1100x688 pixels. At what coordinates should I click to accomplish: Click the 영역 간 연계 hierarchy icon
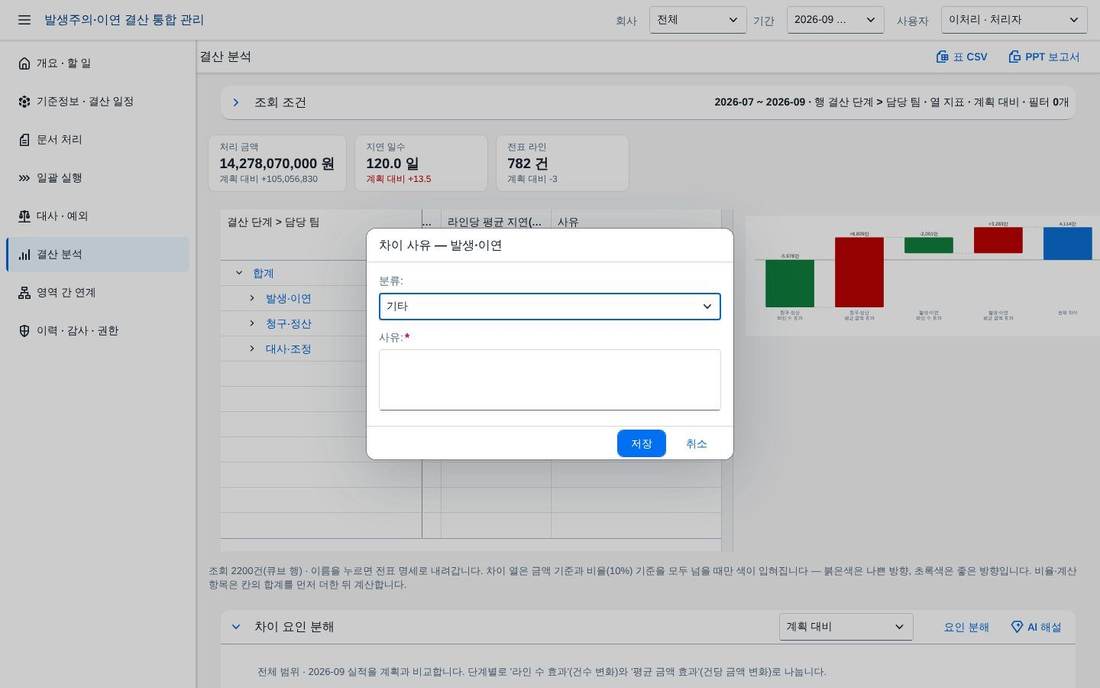[x=25, y=292]
